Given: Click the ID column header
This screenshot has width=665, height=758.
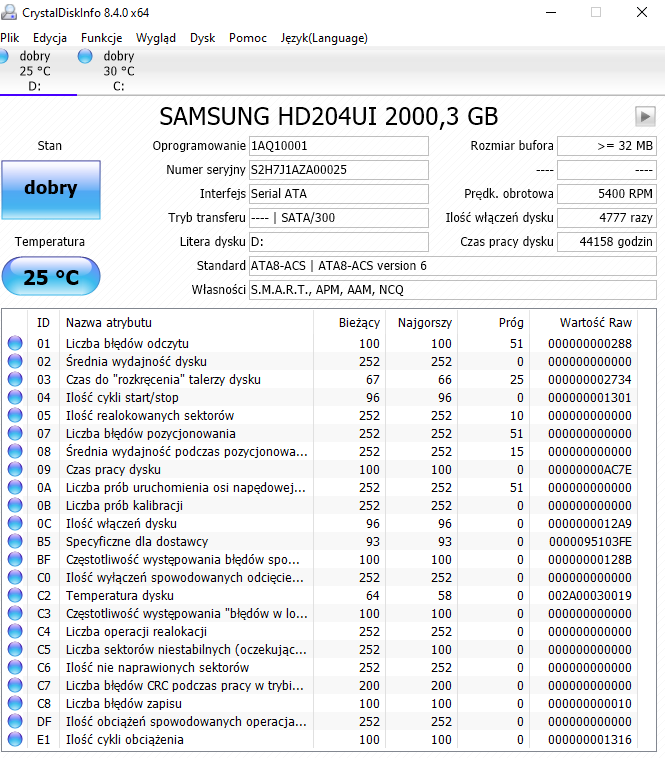Looking at the screenshot, I should 43,322.
